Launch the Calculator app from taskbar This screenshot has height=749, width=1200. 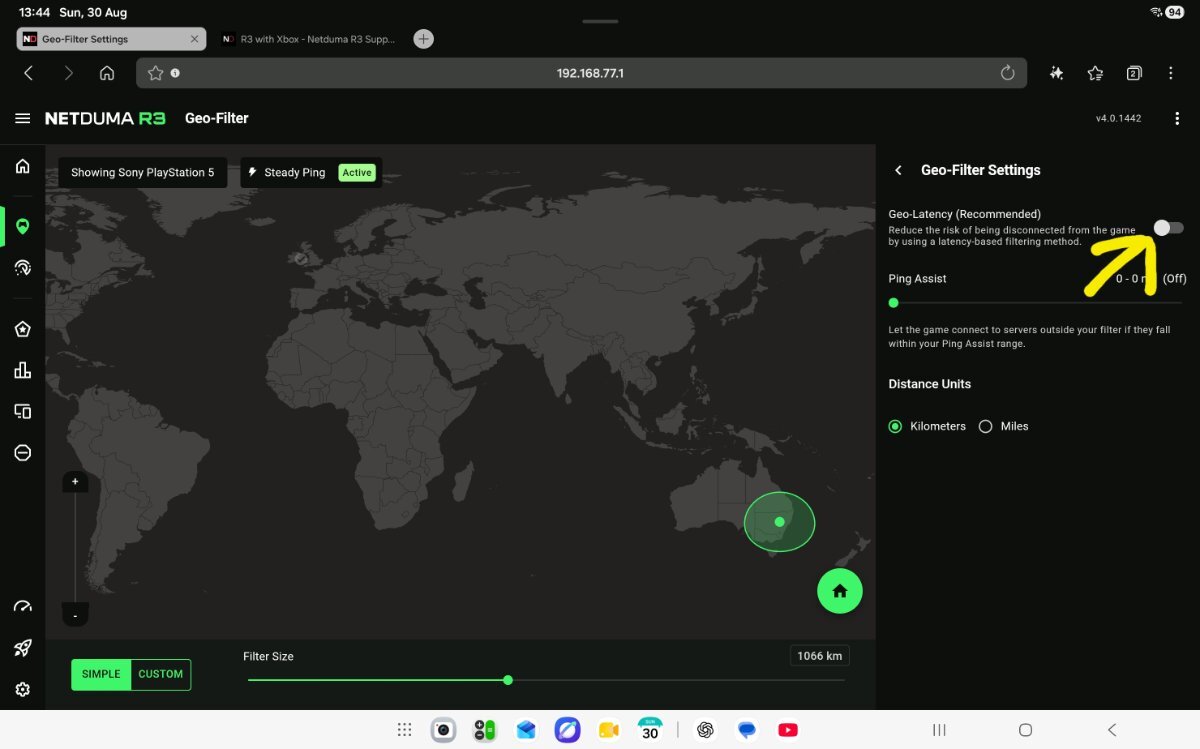[484, 730]
